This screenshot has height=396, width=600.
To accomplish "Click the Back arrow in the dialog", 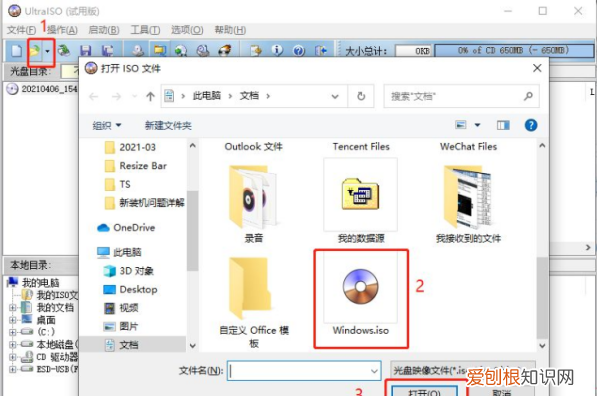I will tap(94, 96).
